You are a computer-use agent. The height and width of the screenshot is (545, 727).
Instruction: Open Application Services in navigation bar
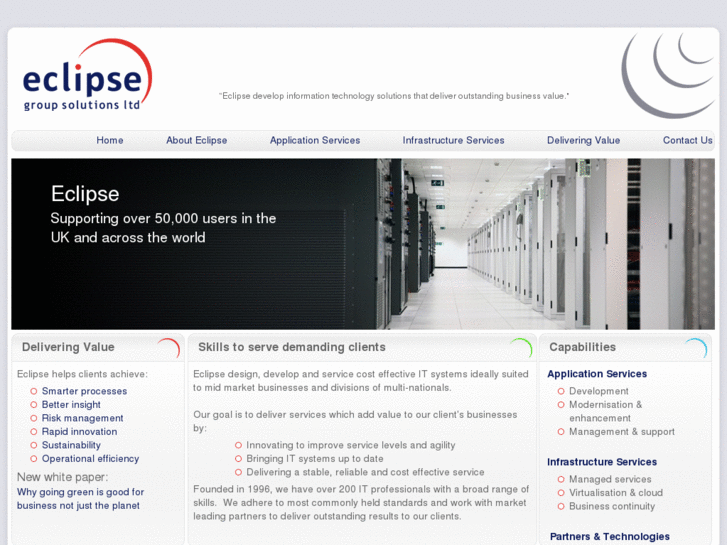tap(315, 140)
